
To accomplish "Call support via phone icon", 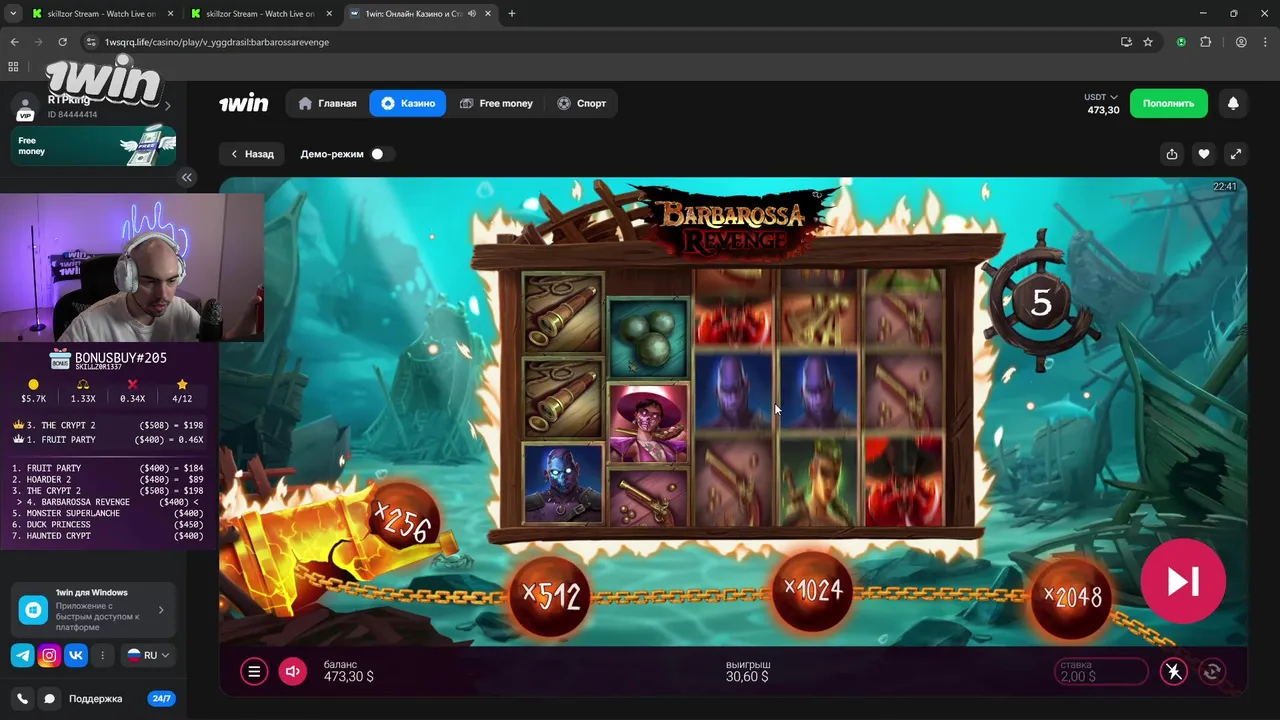I will (22, 699).
